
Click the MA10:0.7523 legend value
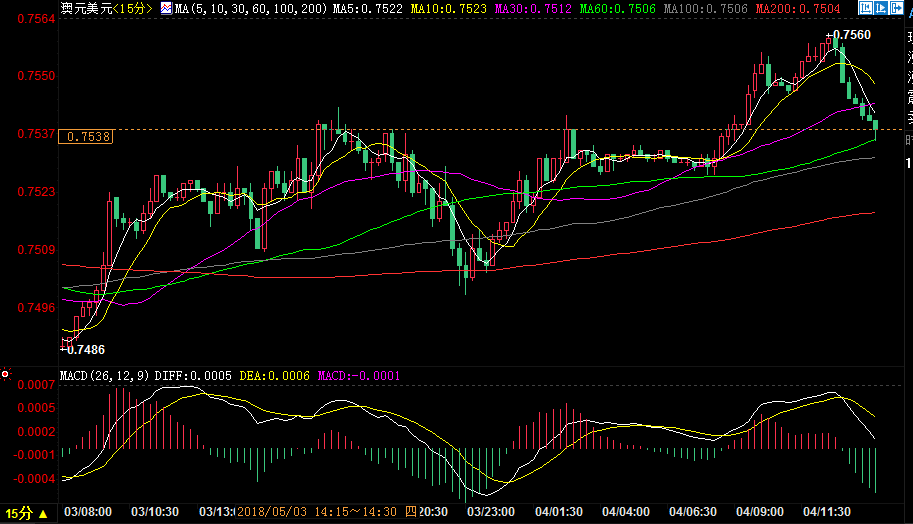[x=448, y=9]
